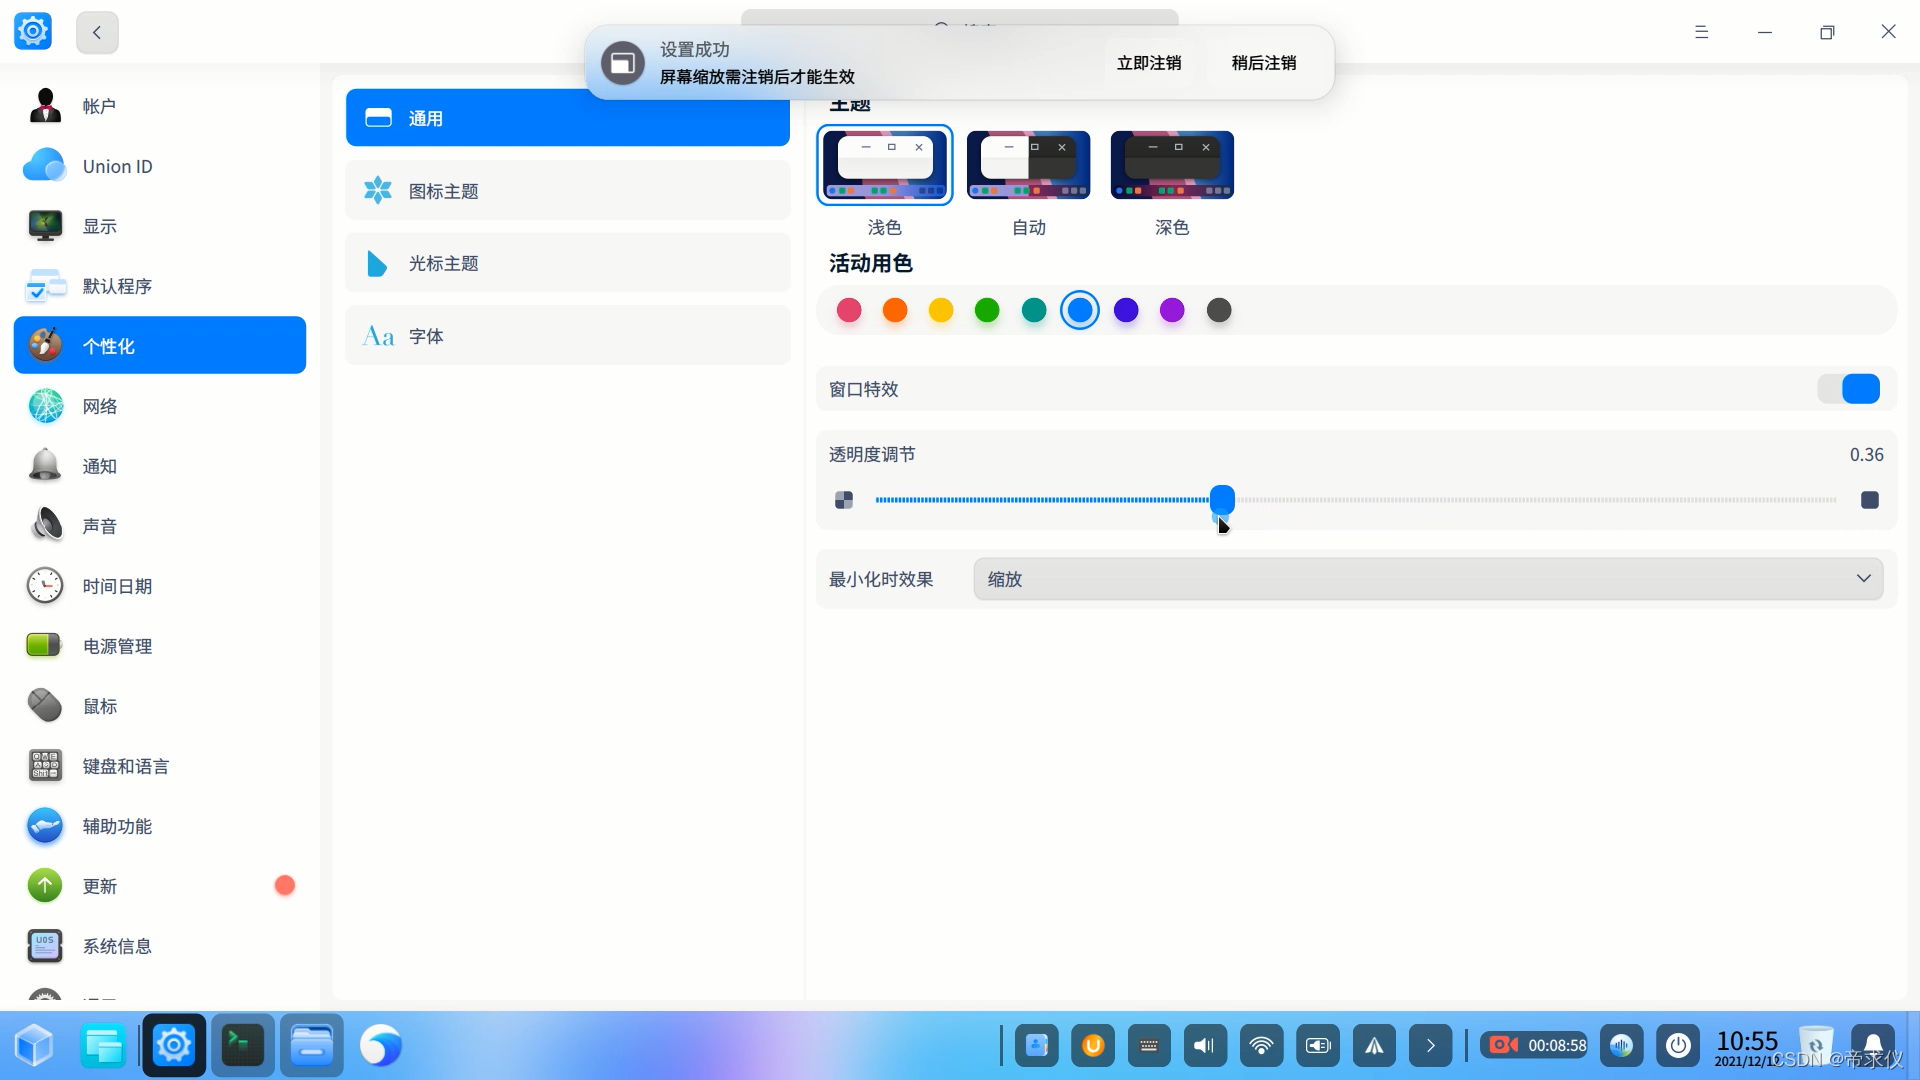
Task: Expand the minimize effect (缩放) dropdown
Action: click(1428, 579)
